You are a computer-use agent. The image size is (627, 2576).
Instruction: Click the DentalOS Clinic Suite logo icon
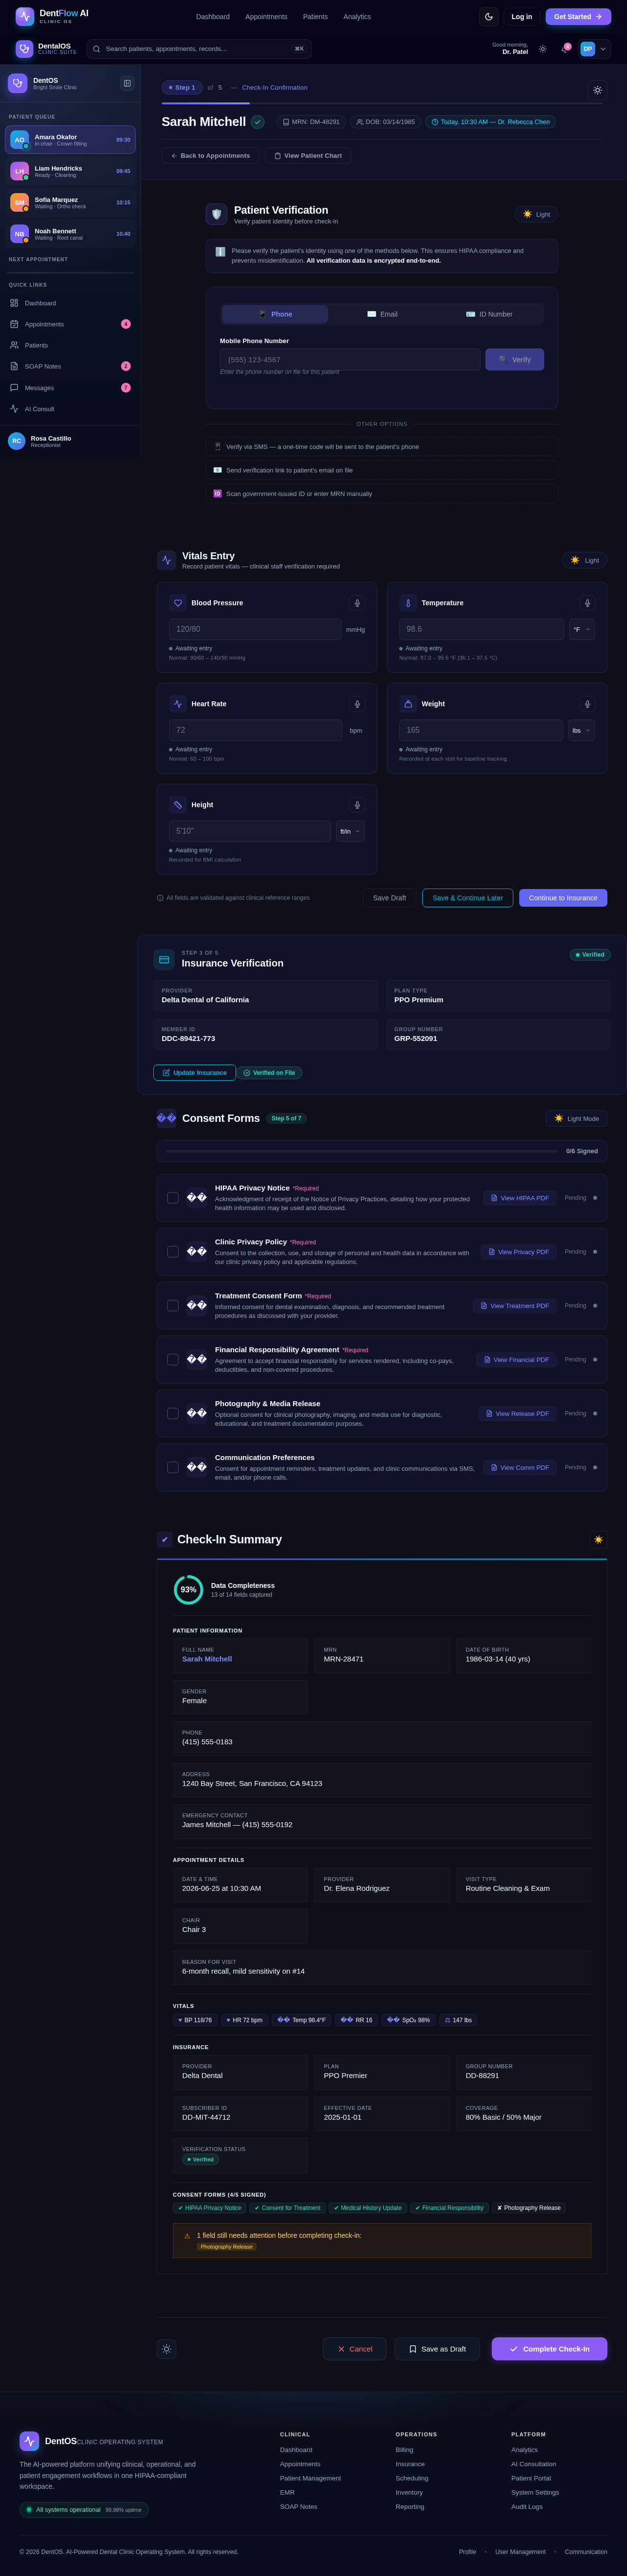pos(25,49)
